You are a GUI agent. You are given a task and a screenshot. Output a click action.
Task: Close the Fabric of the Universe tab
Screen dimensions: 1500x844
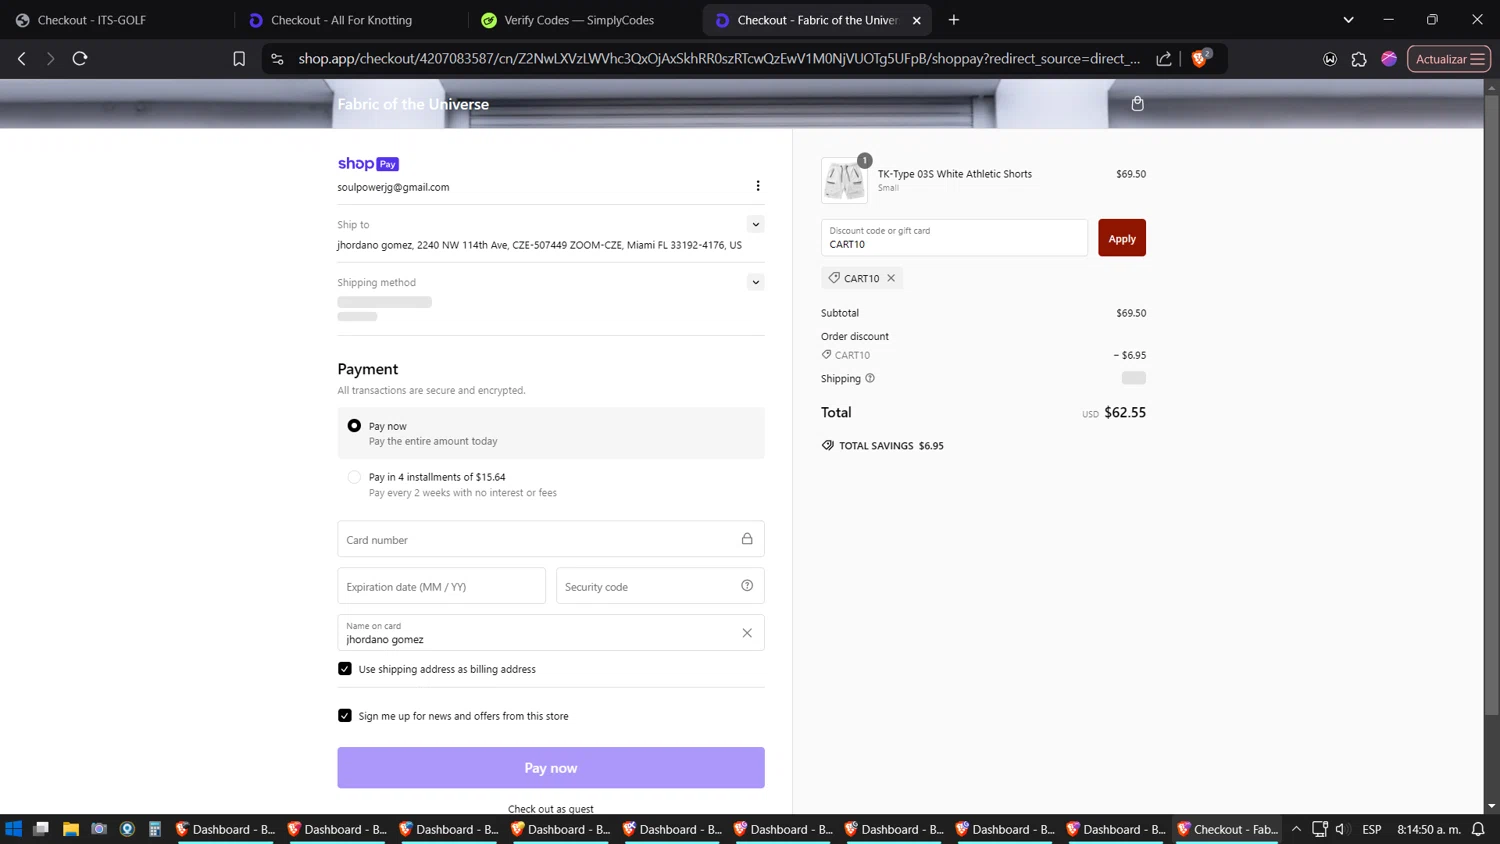pos(916,20)
